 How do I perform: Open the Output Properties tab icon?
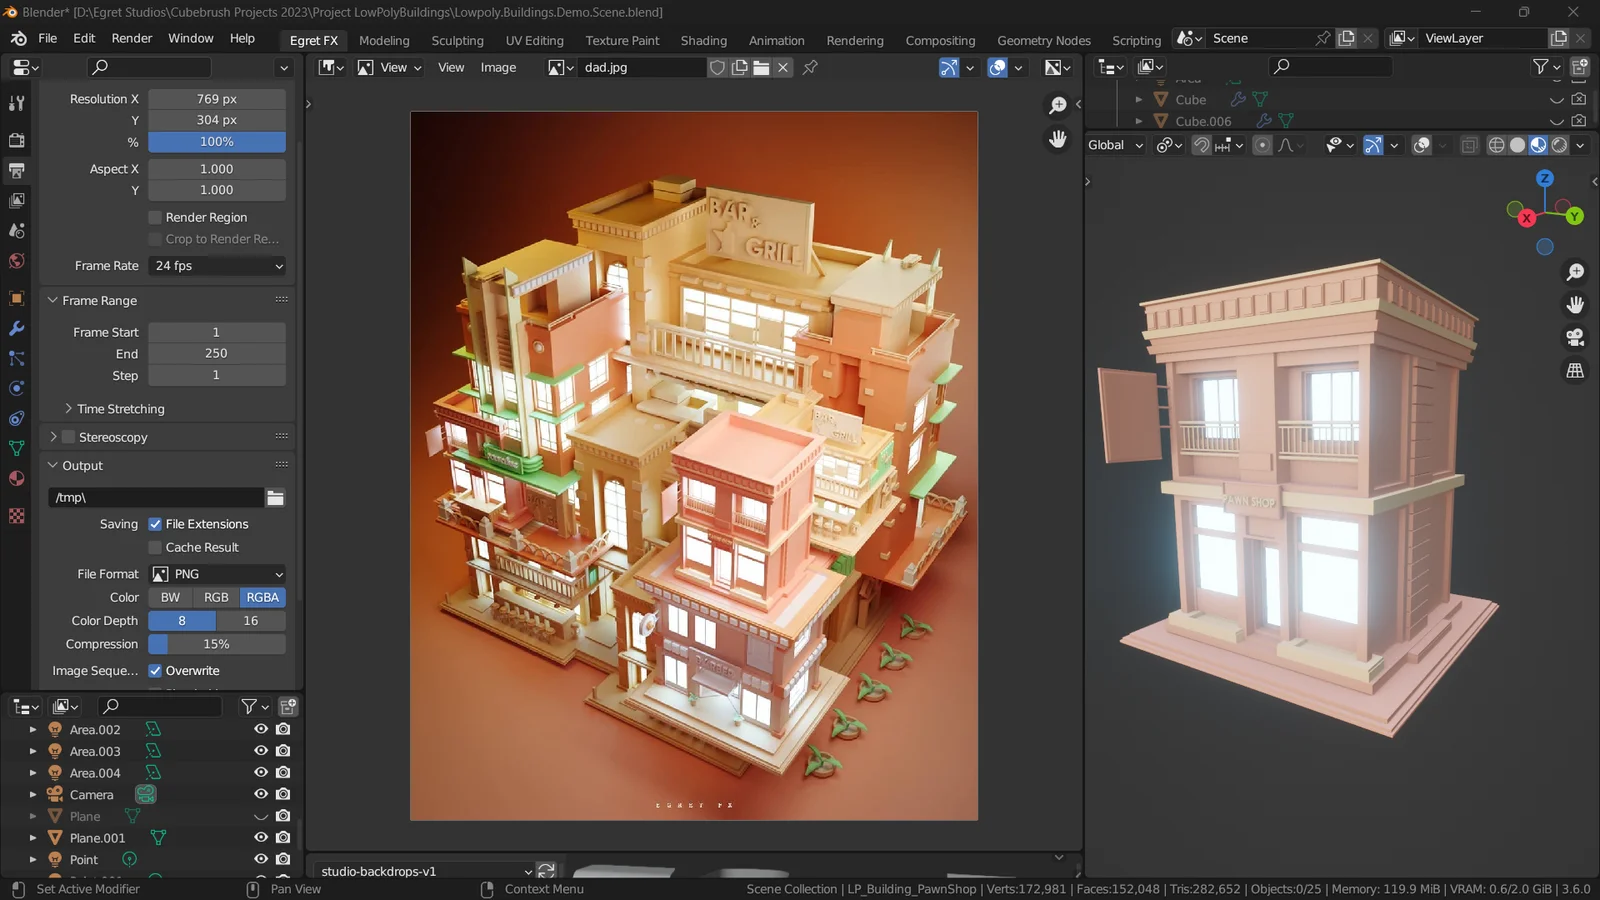(16, 170)
